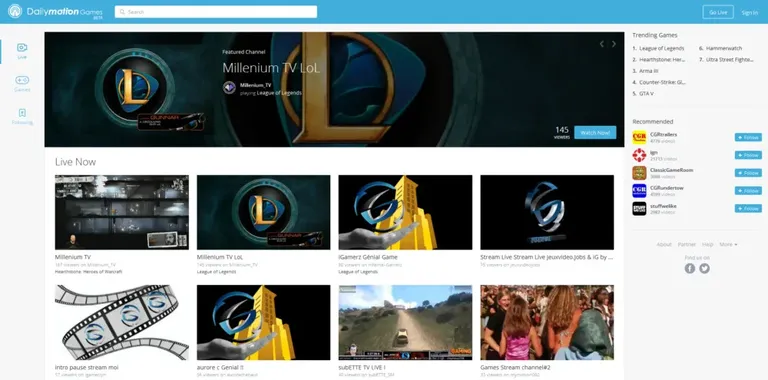Follow the CGRtrailers channel

tap(748, 138)
